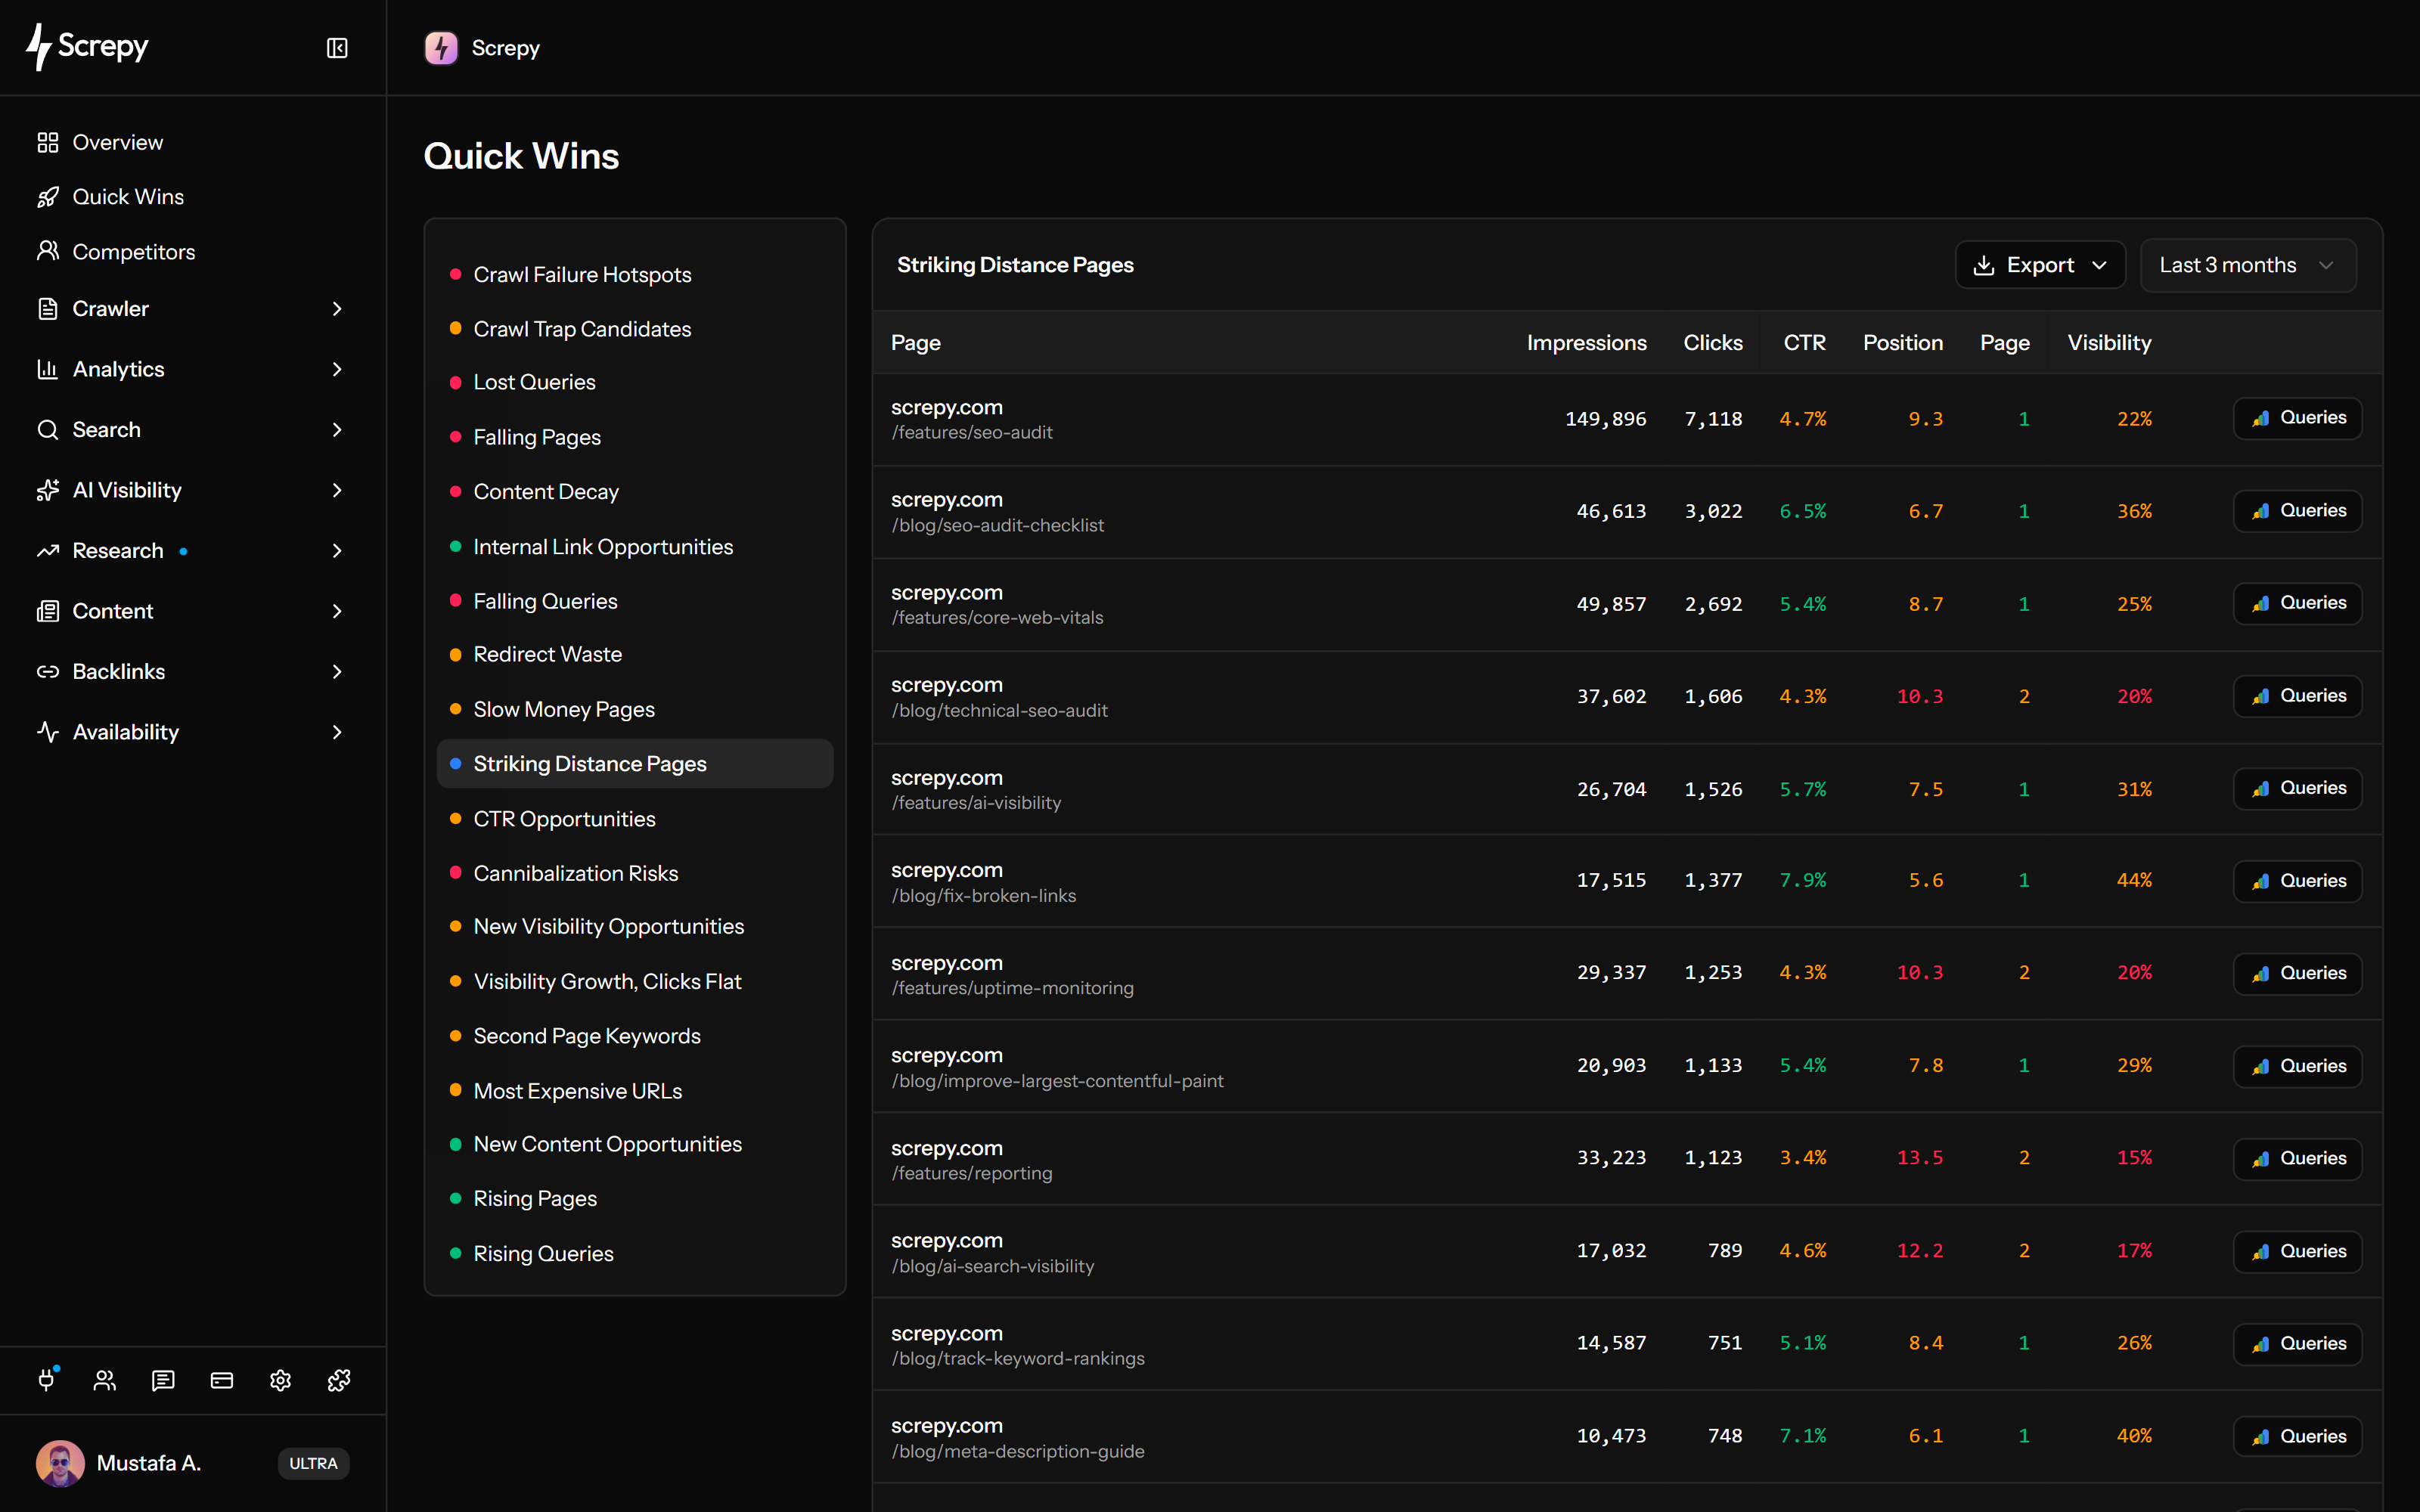Click the ULTRA plan badge
The width and height of the screenshot is (2420, 1512).
[x=313, y=1463]
